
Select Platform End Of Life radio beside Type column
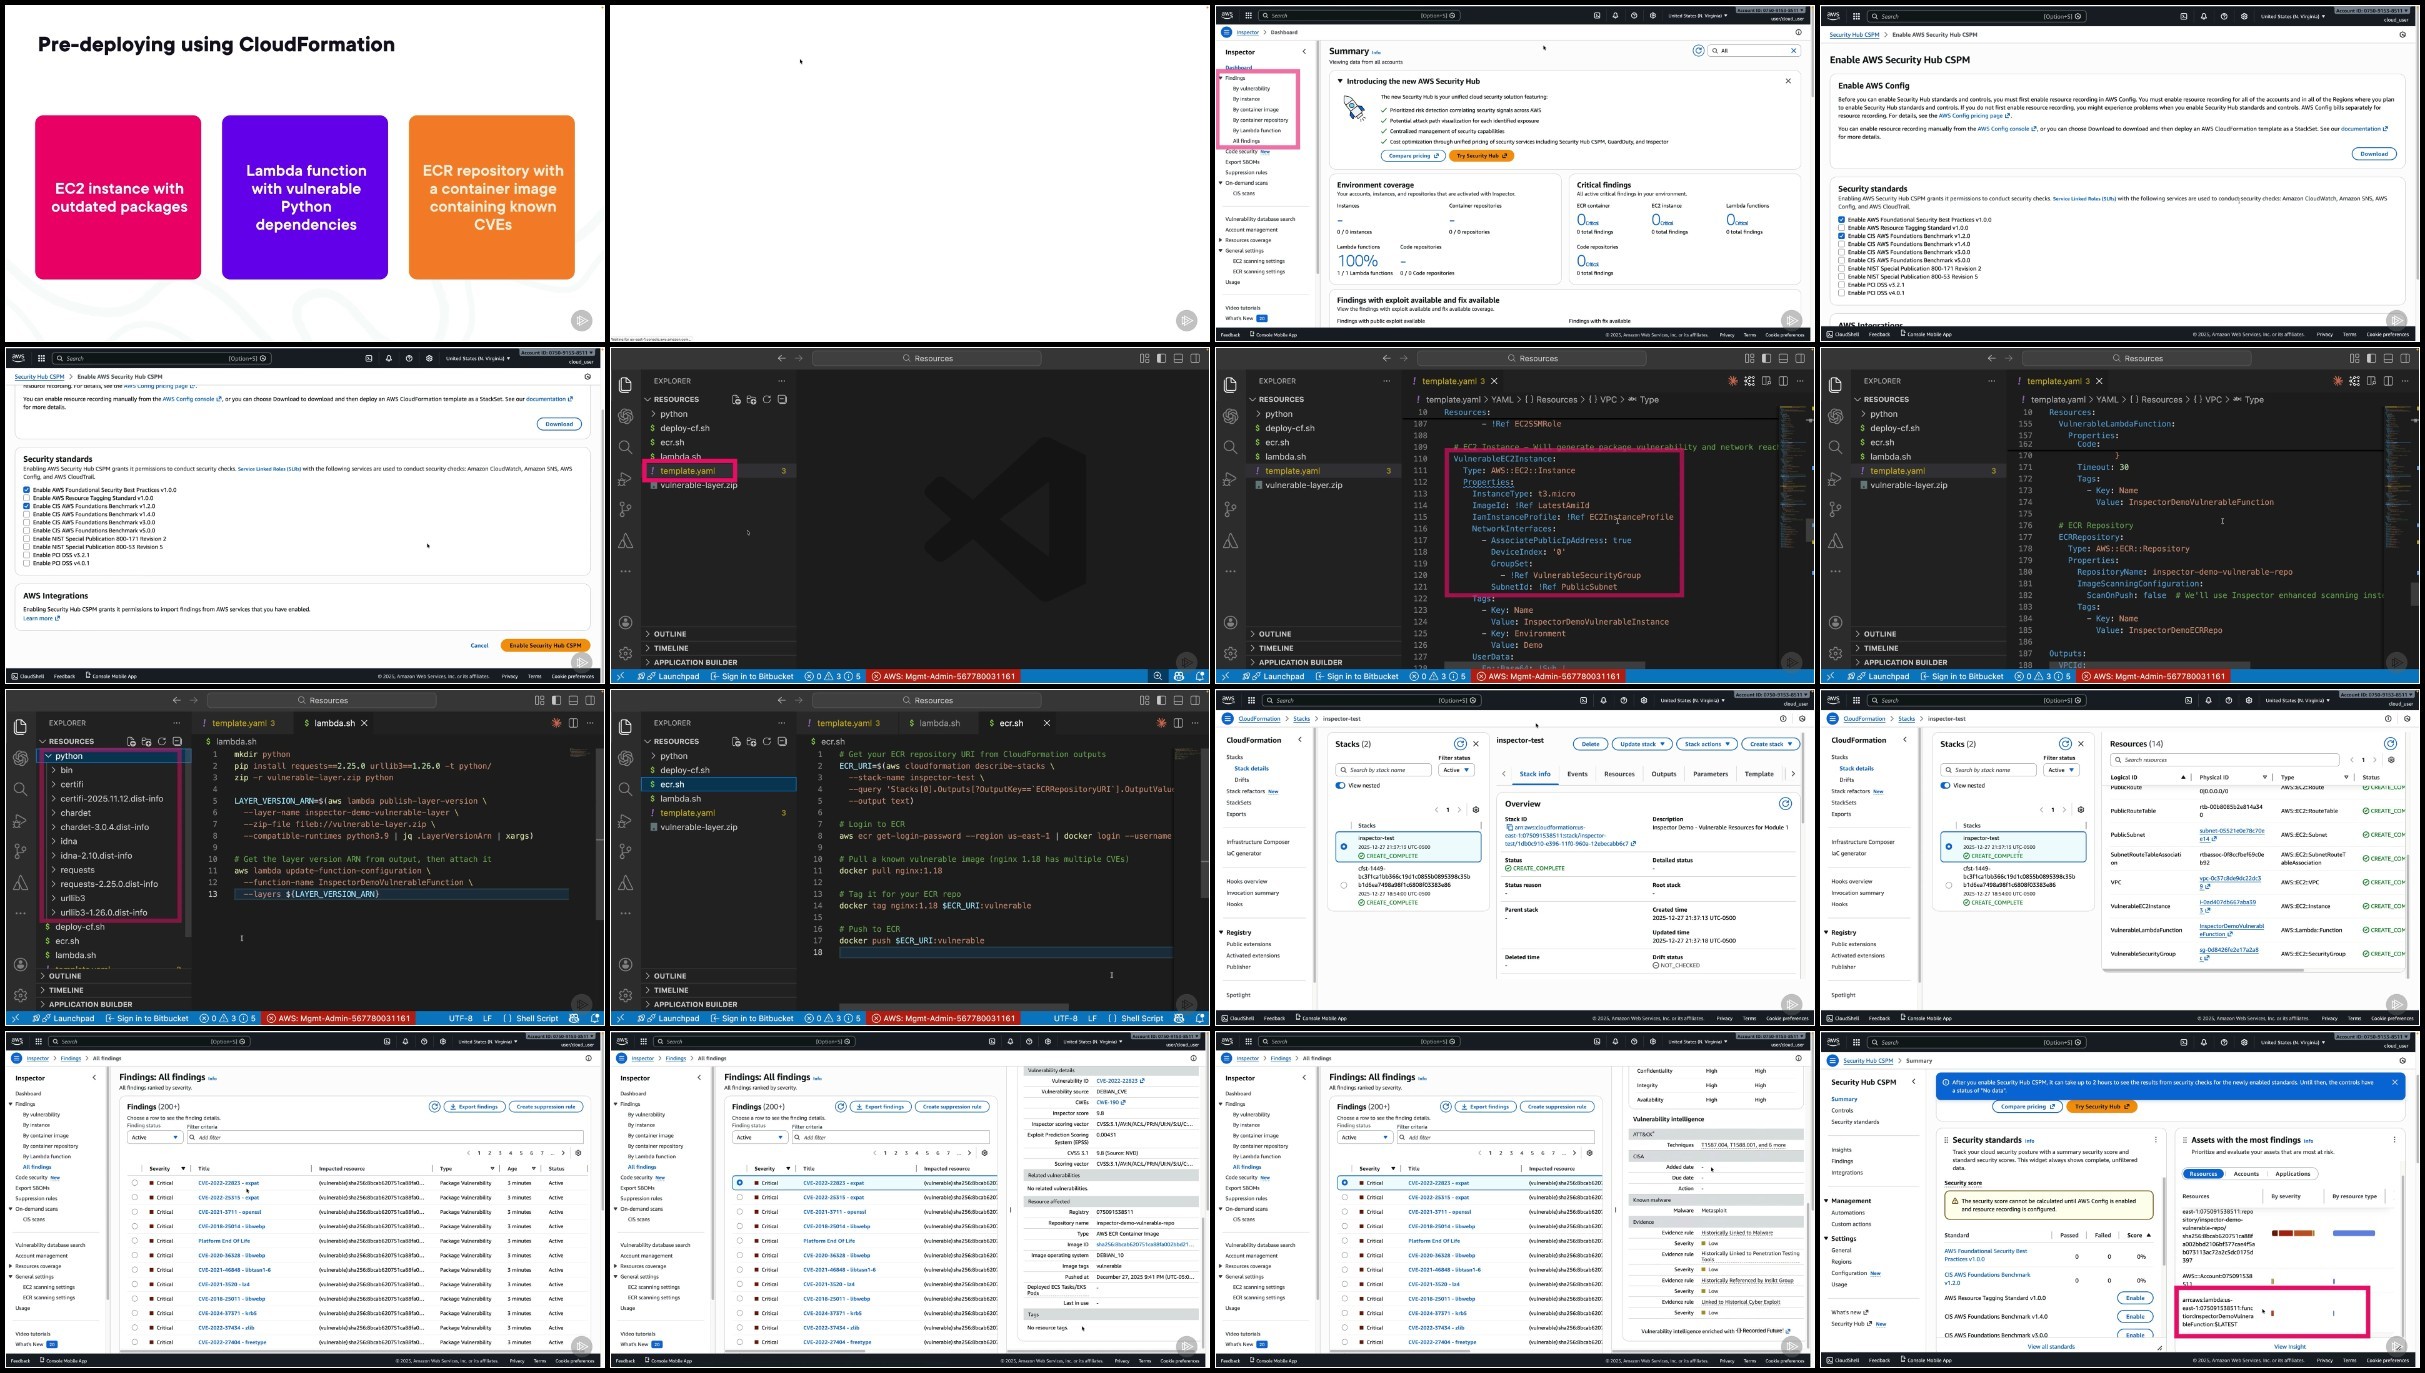tap(135, 1241)
